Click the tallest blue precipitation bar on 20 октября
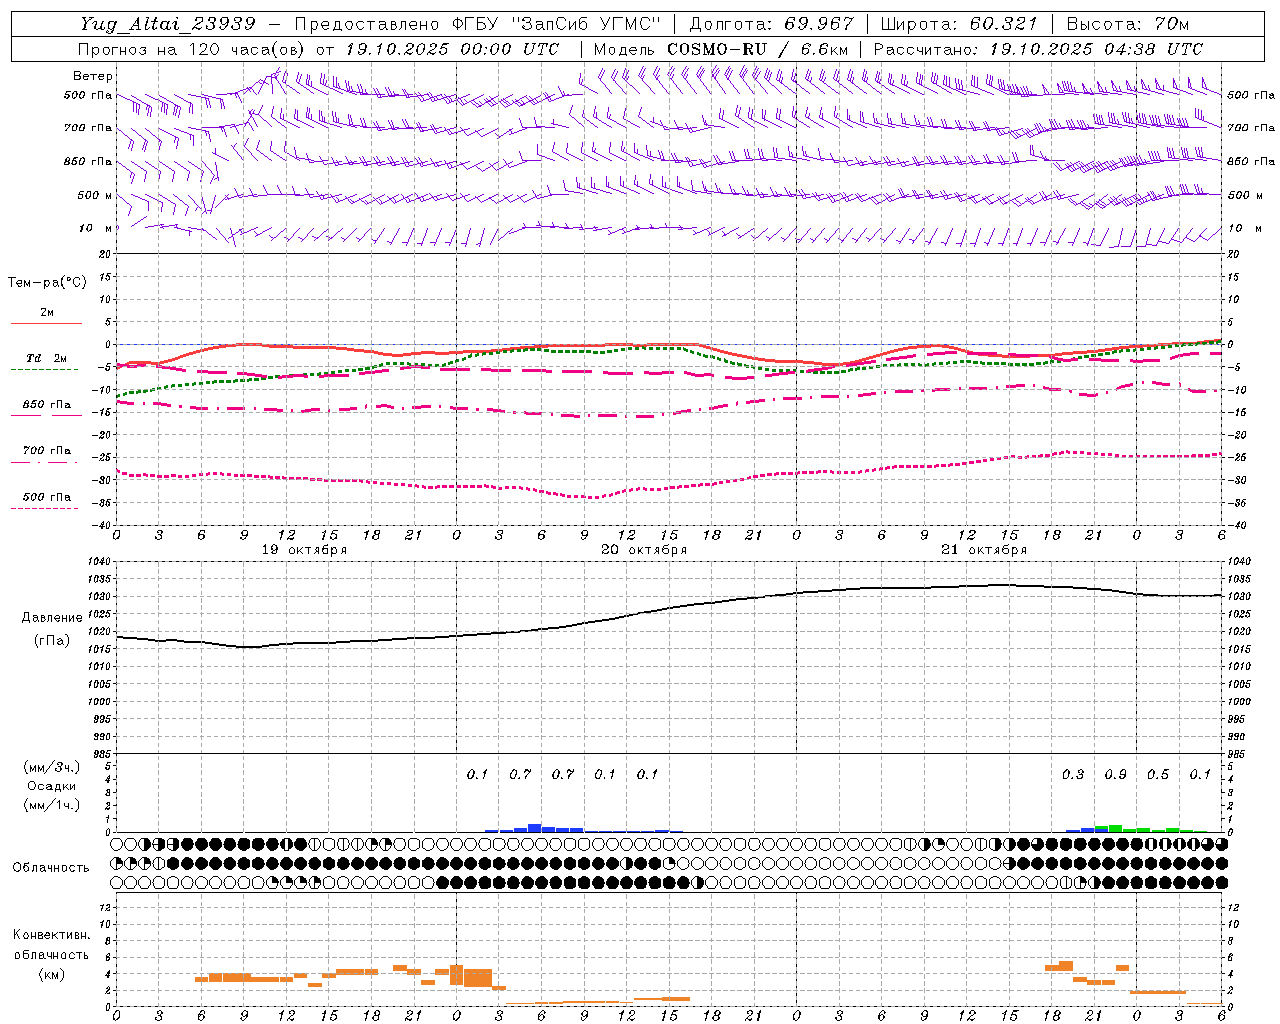Viewport: 1280px width, 1024px height. click(x=535, y=828)
